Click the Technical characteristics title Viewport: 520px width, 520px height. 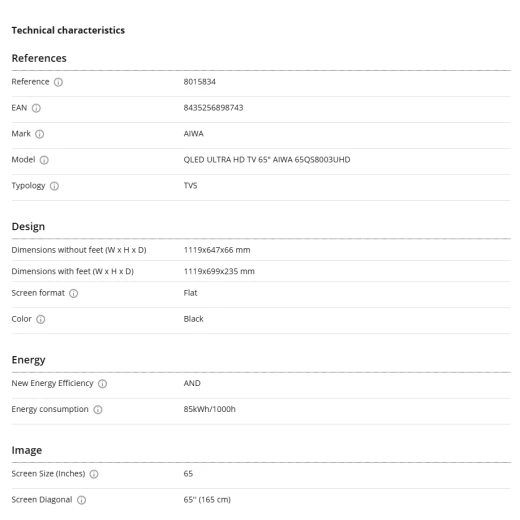(68, 30)
